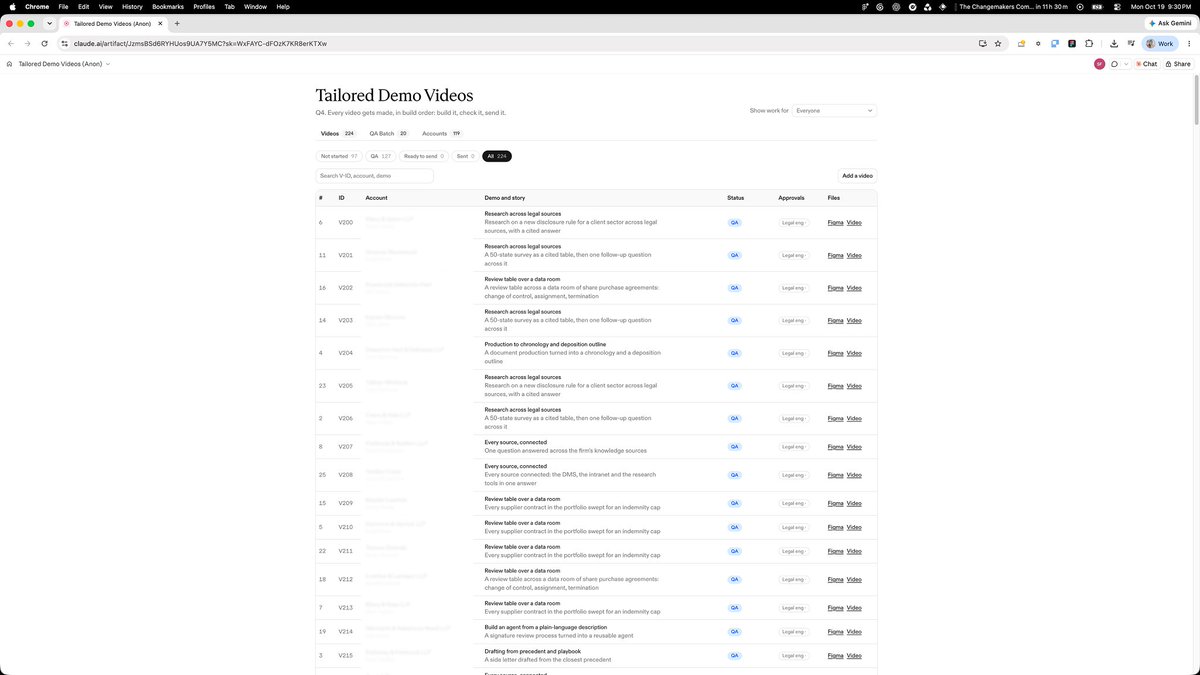
Task: Open the Chrome three-dot menu
Action: coord(1188,43)
